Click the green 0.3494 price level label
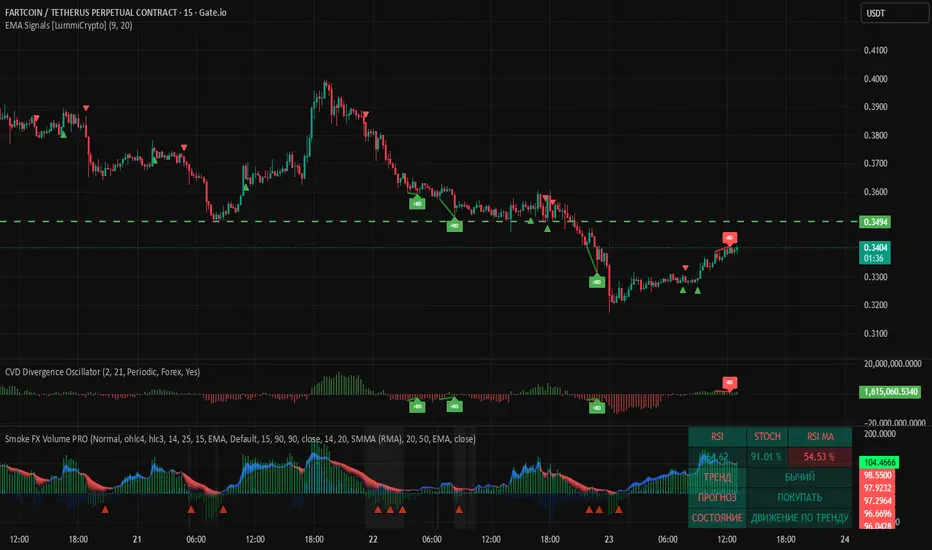The image size is (932, 550). point(875,222)
